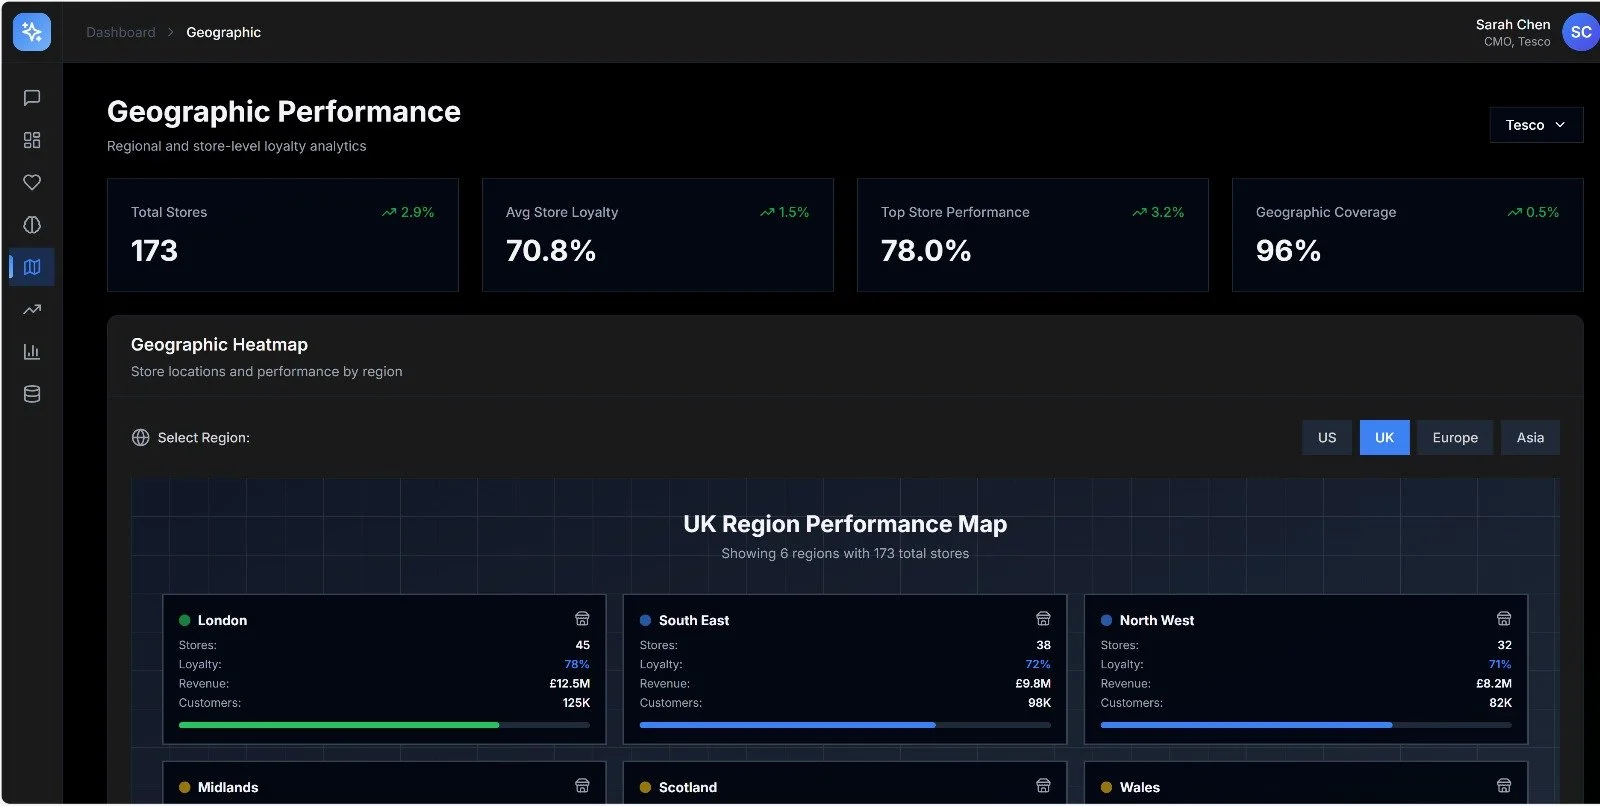Viewport: 1600px width, 806px height.
Task: Click the globe icon beside Select Region
Action: pos(141,438)
